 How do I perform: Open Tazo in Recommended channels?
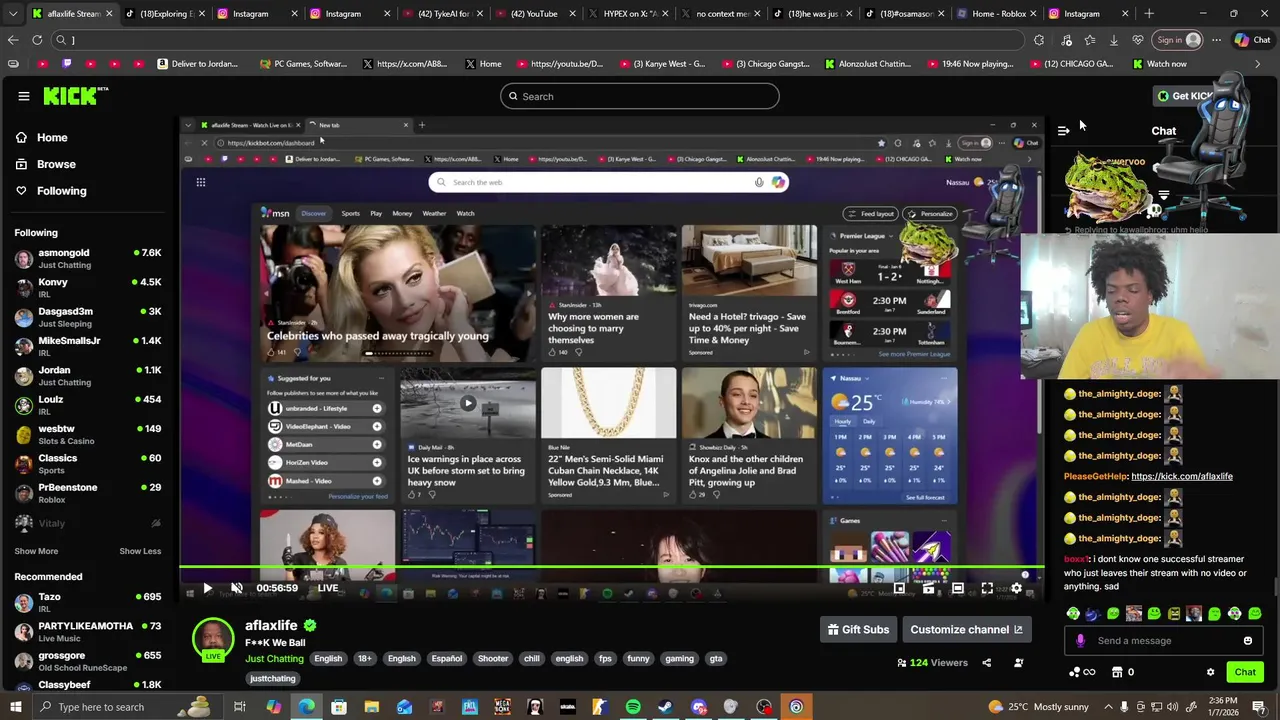(x=88, y=603)
